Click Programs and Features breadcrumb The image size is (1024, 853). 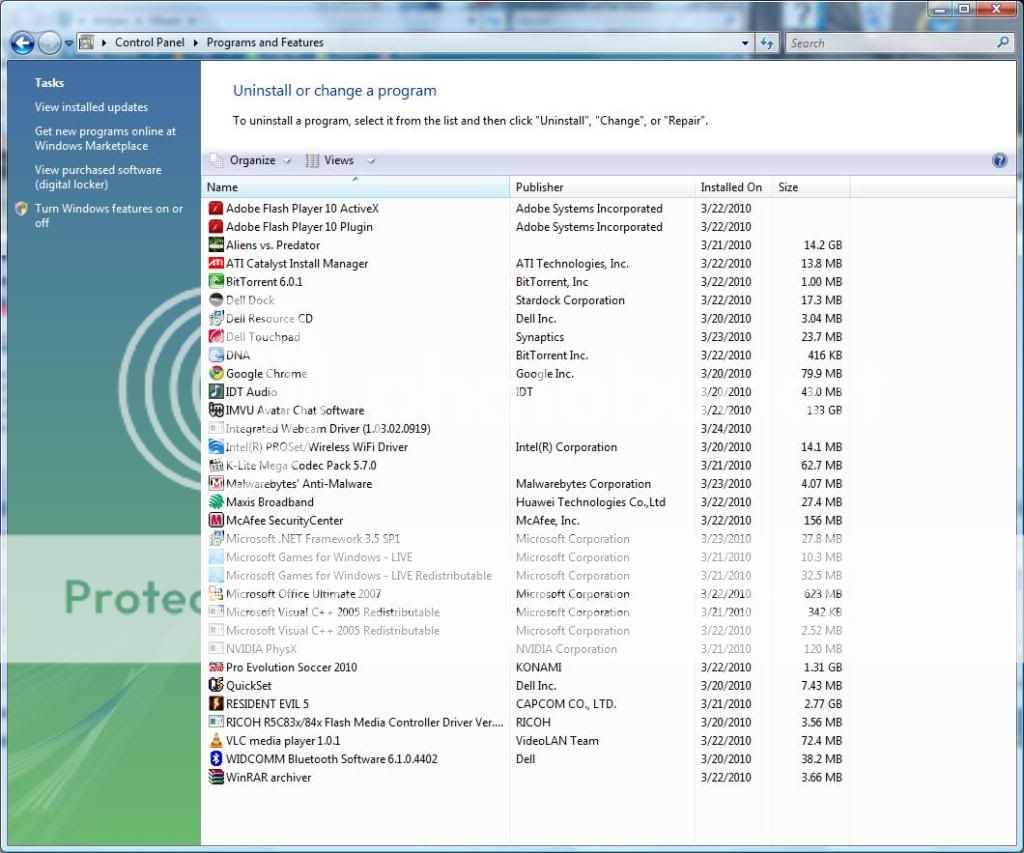click(x=265, y=42)
